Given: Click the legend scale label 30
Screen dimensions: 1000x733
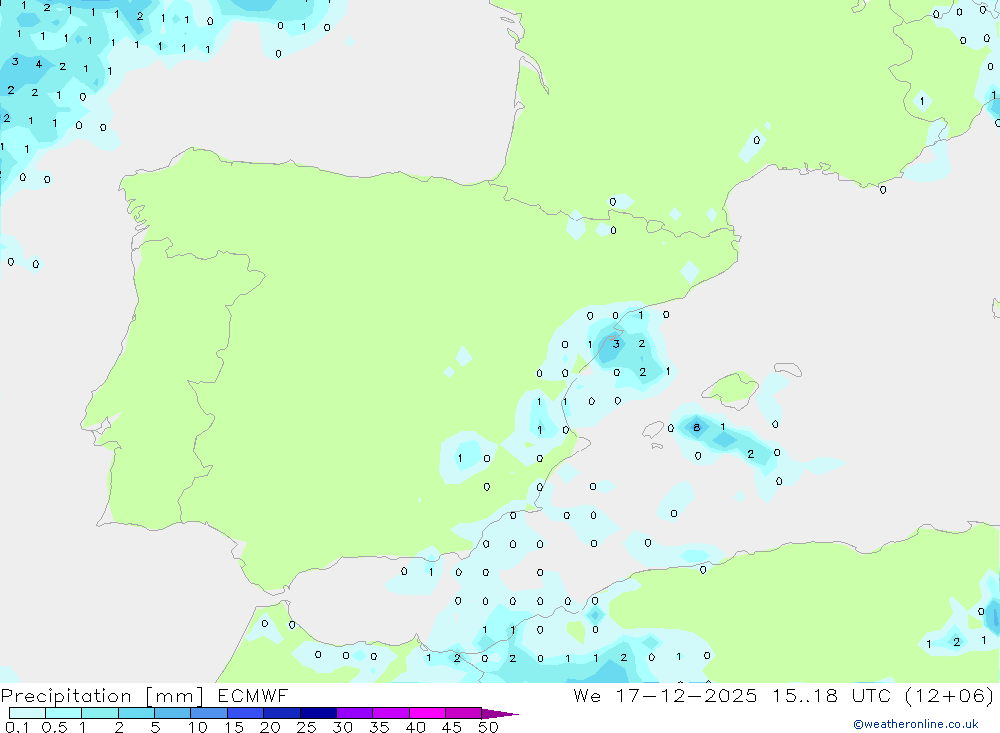Looking at the screenshot, I should [x=342, y=727].
